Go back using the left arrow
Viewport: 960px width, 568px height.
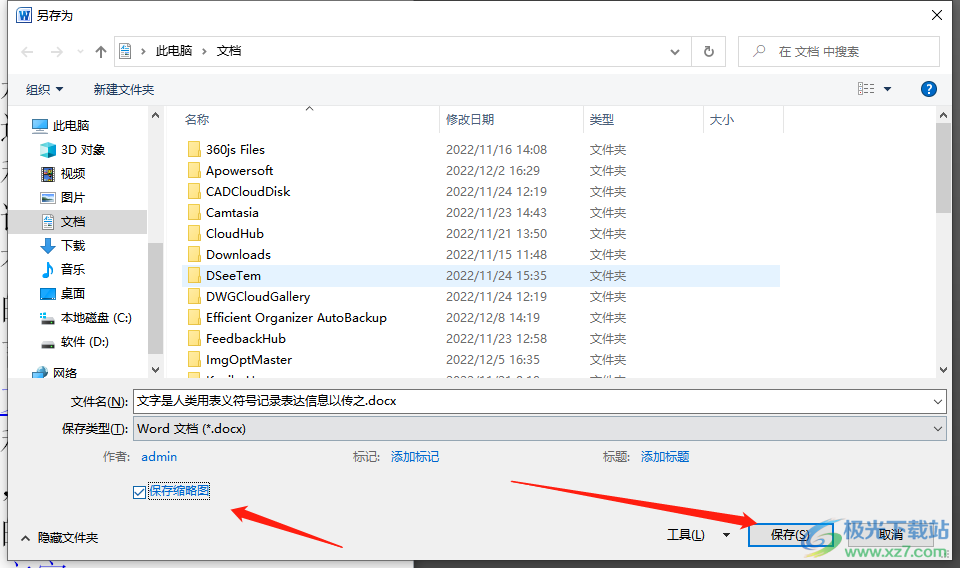tap(27, 52)
